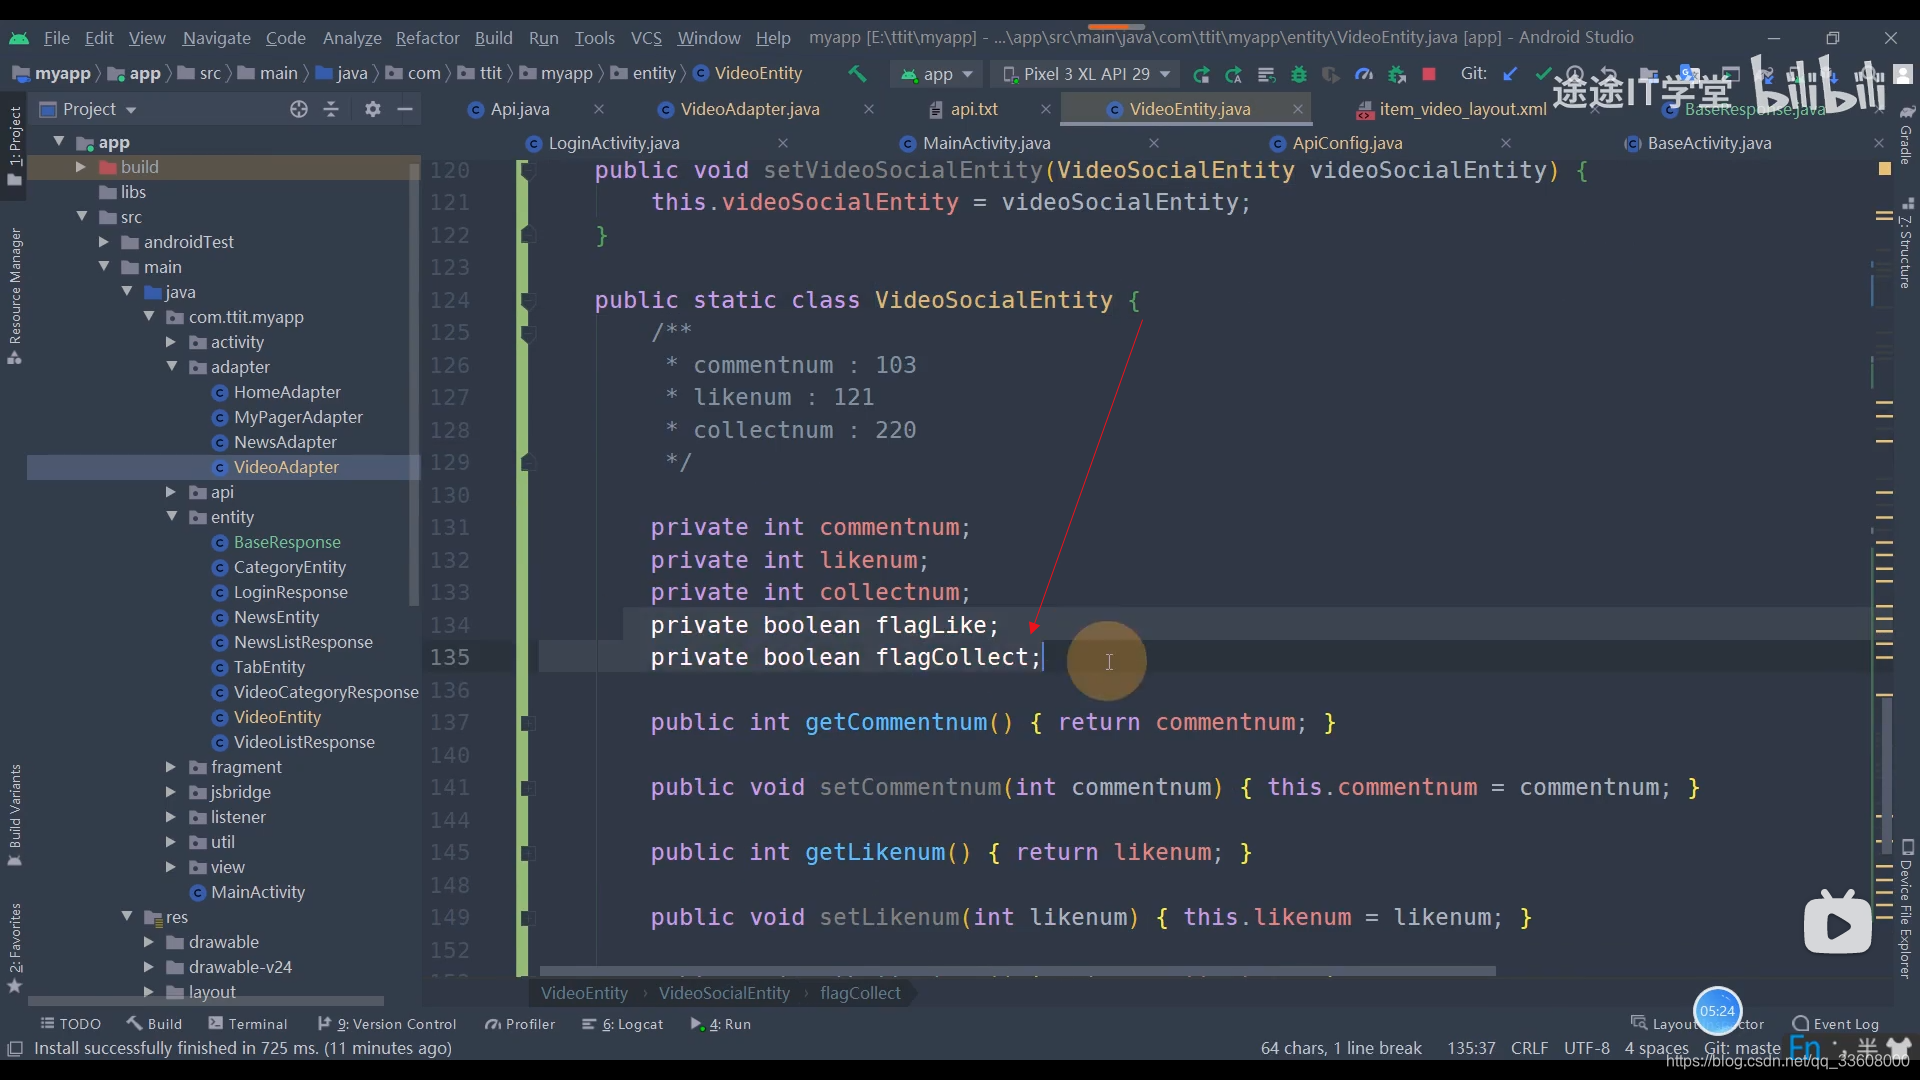
Task: Close the VideoEntity.java editor tab
Action: pyautogui.click(x=1298, y=109)
